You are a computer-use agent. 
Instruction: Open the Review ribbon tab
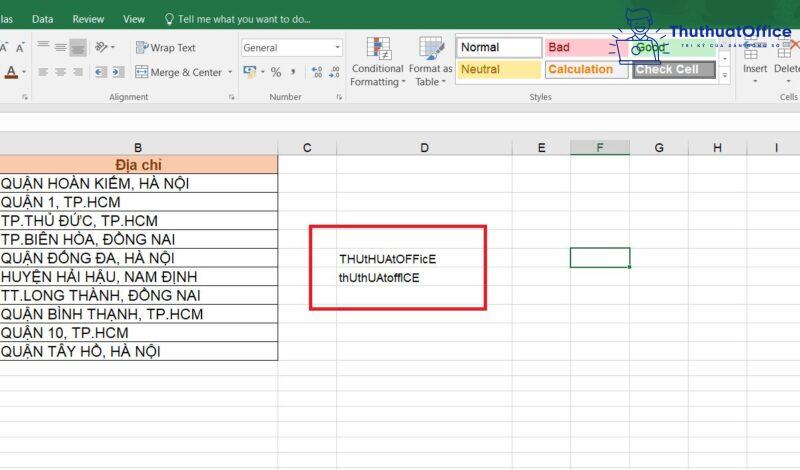pos(88,19)
